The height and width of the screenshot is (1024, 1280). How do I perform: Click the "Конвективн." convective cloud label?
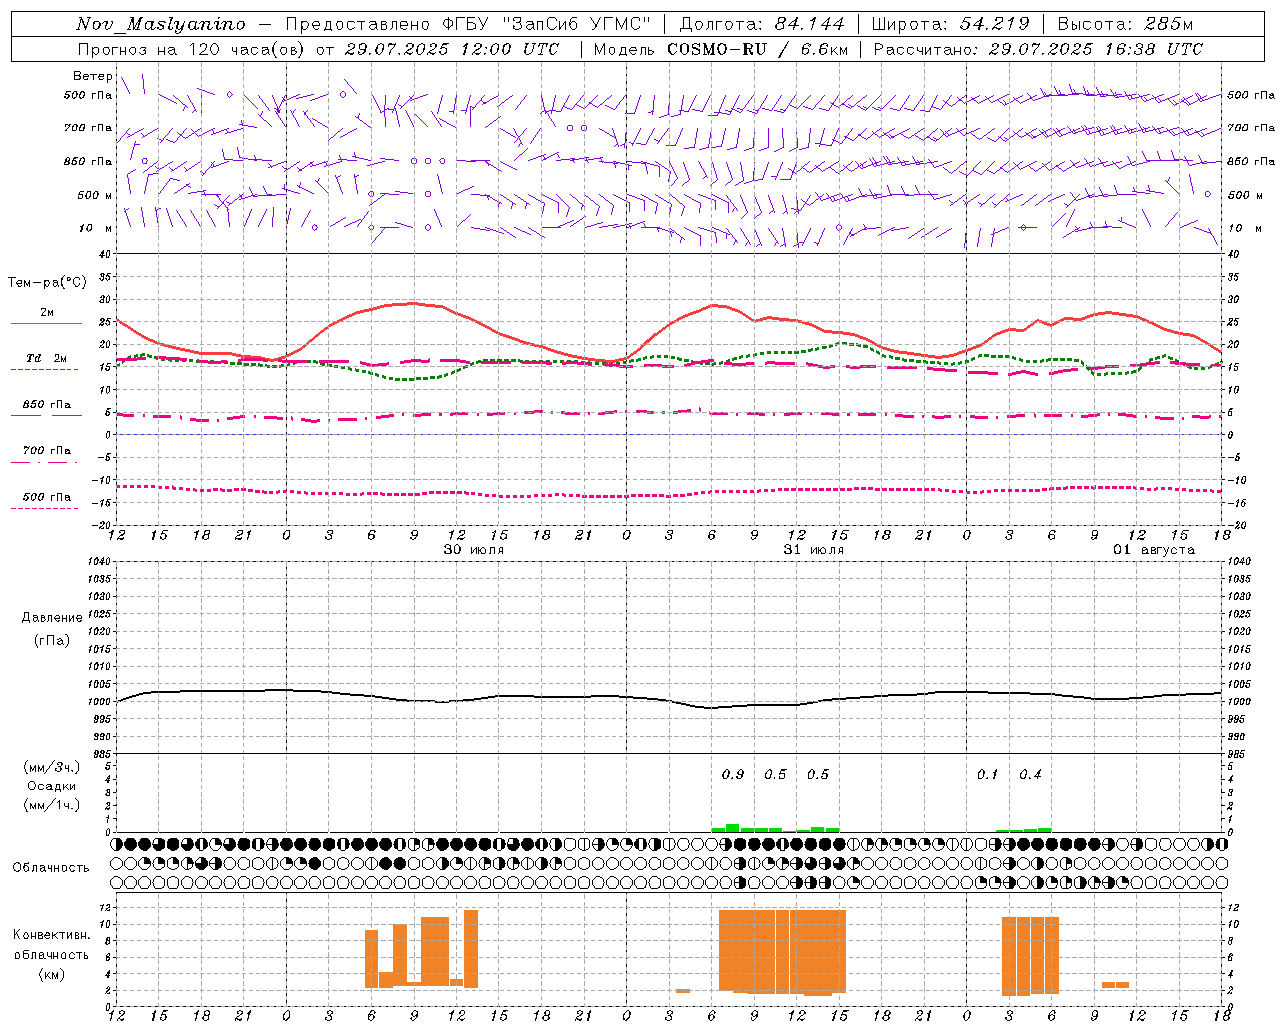click(x=51, y=935)
